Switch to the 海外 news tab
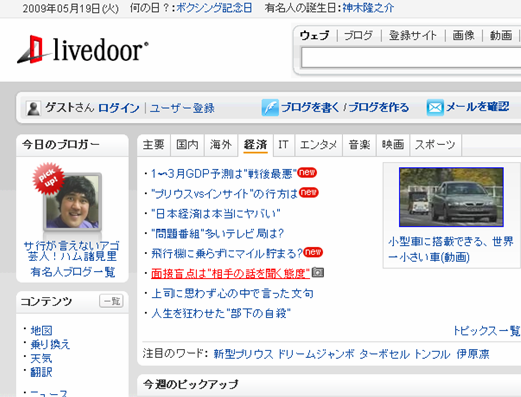 pyautogui.click(x=221, y=145)
